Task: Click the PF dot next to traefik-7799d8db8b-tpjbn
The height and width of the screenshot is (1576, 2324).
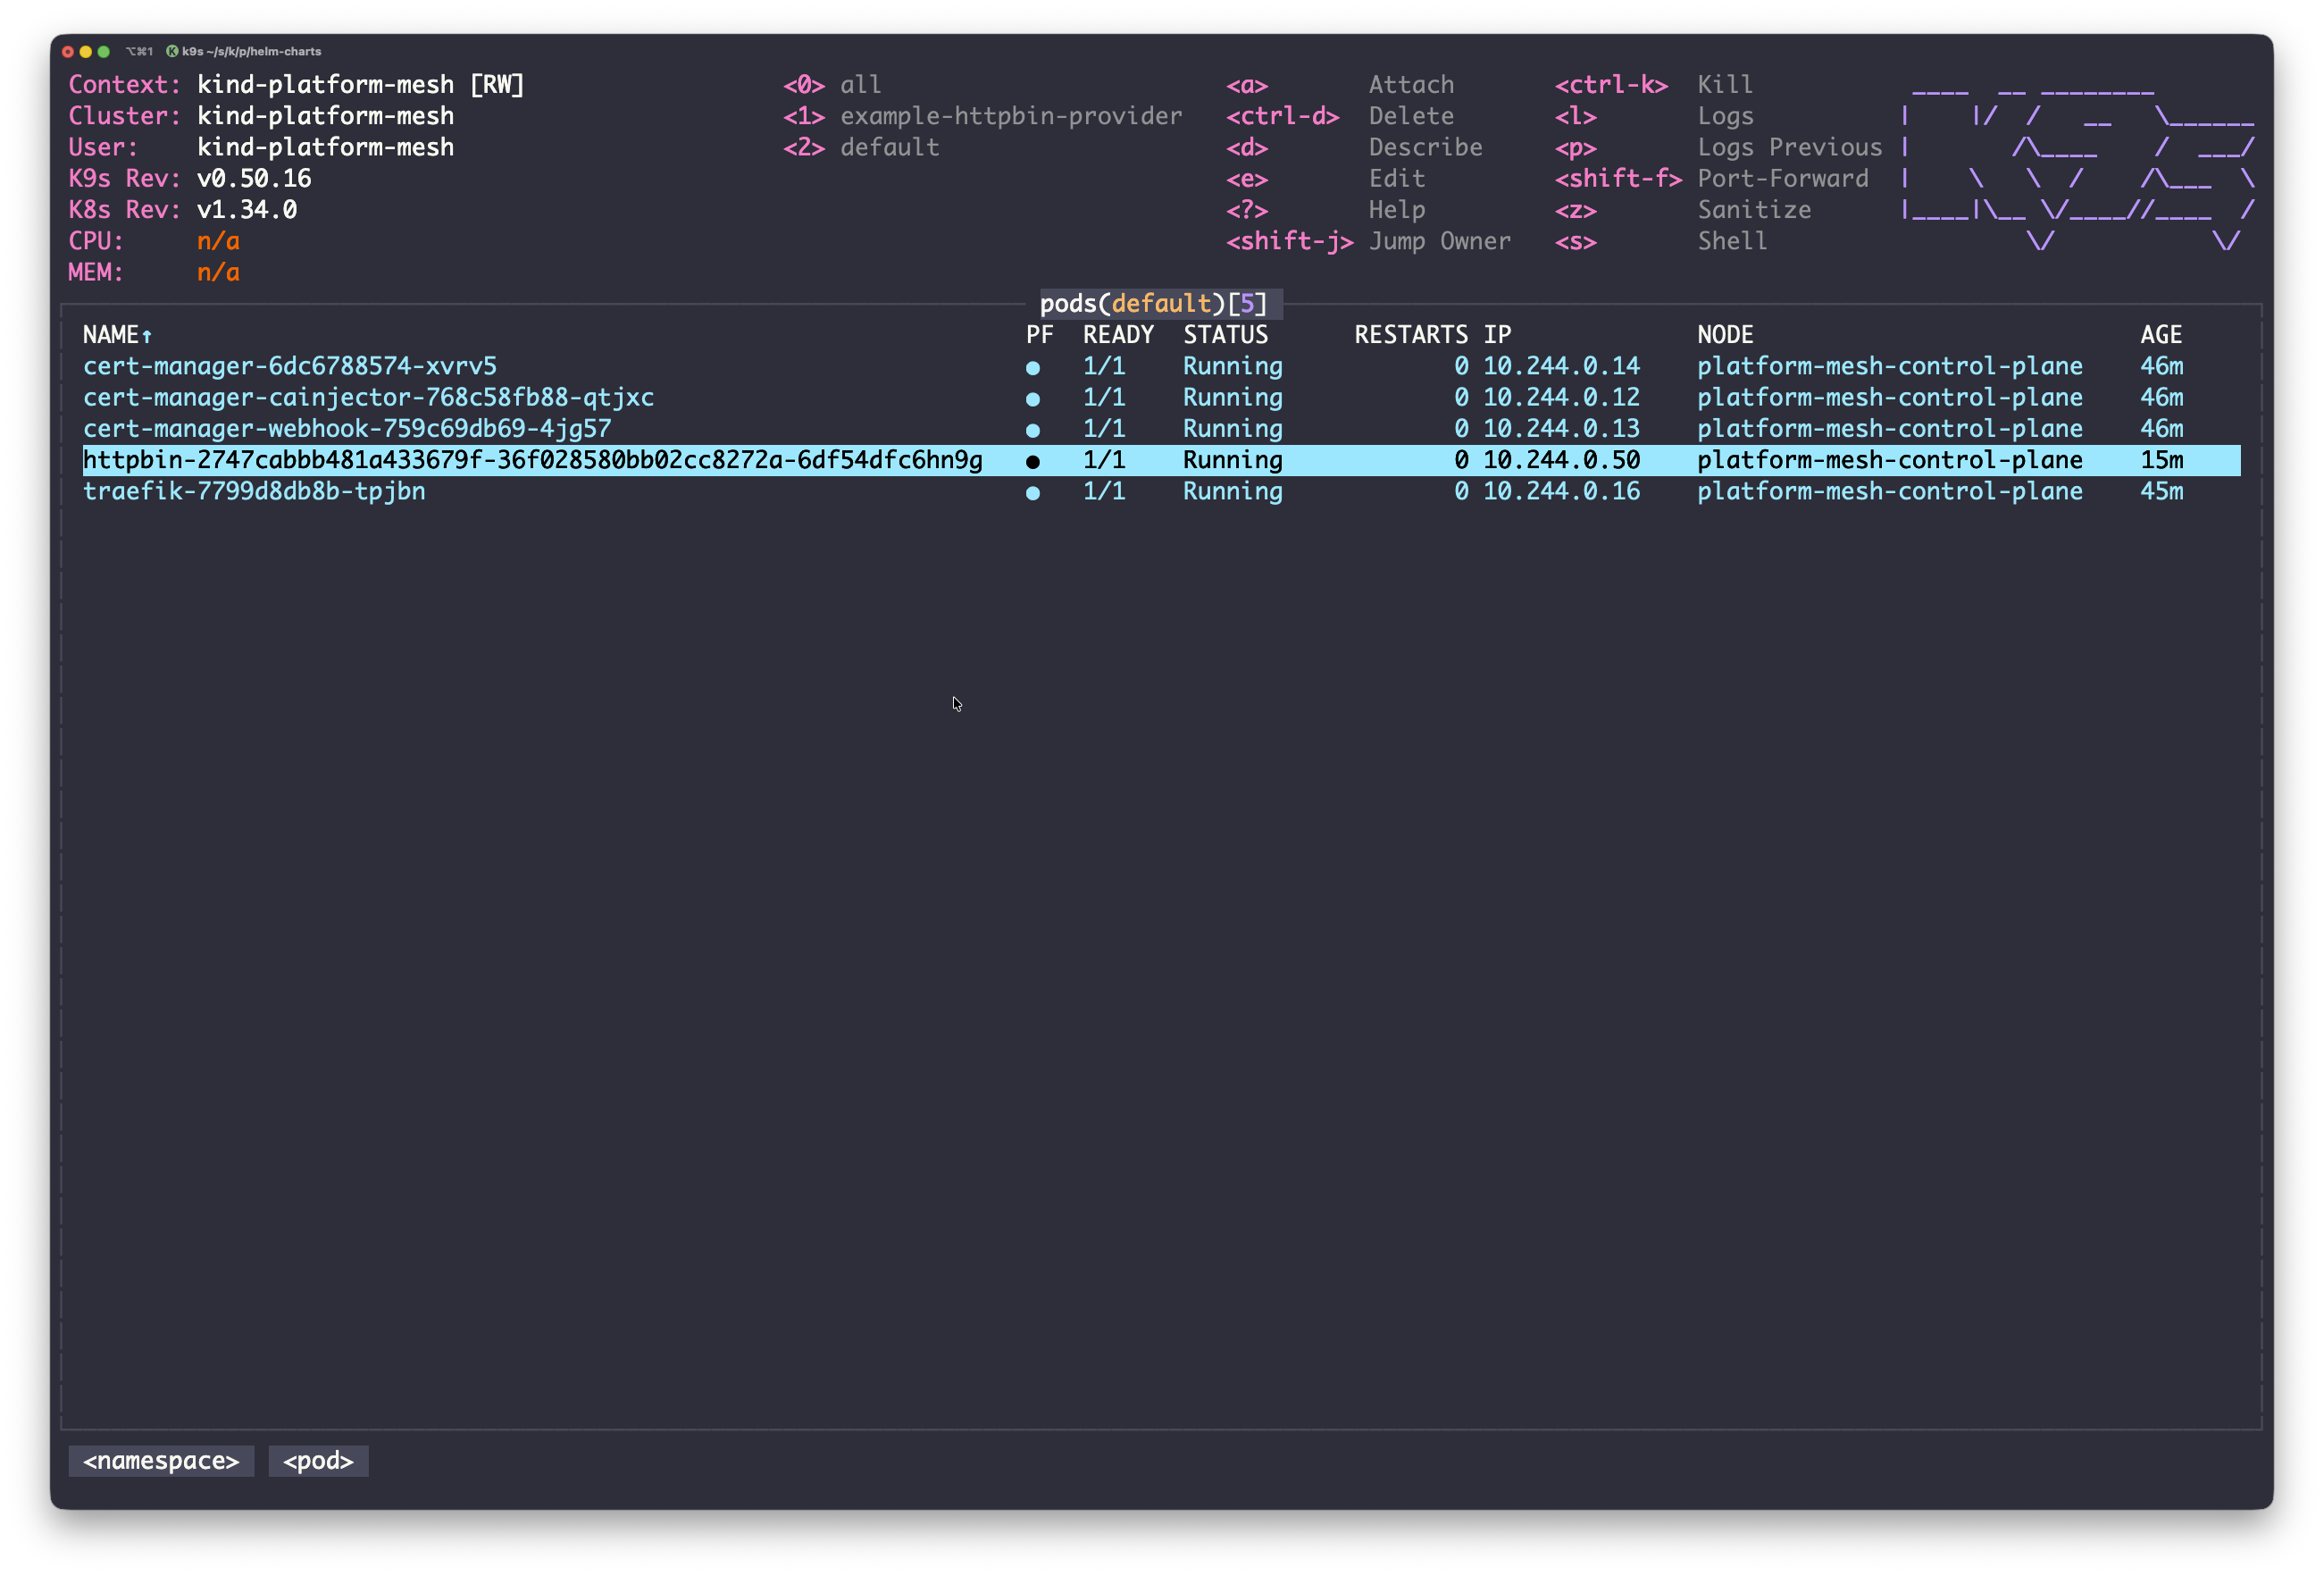Action: click(x=1033, y=492)
